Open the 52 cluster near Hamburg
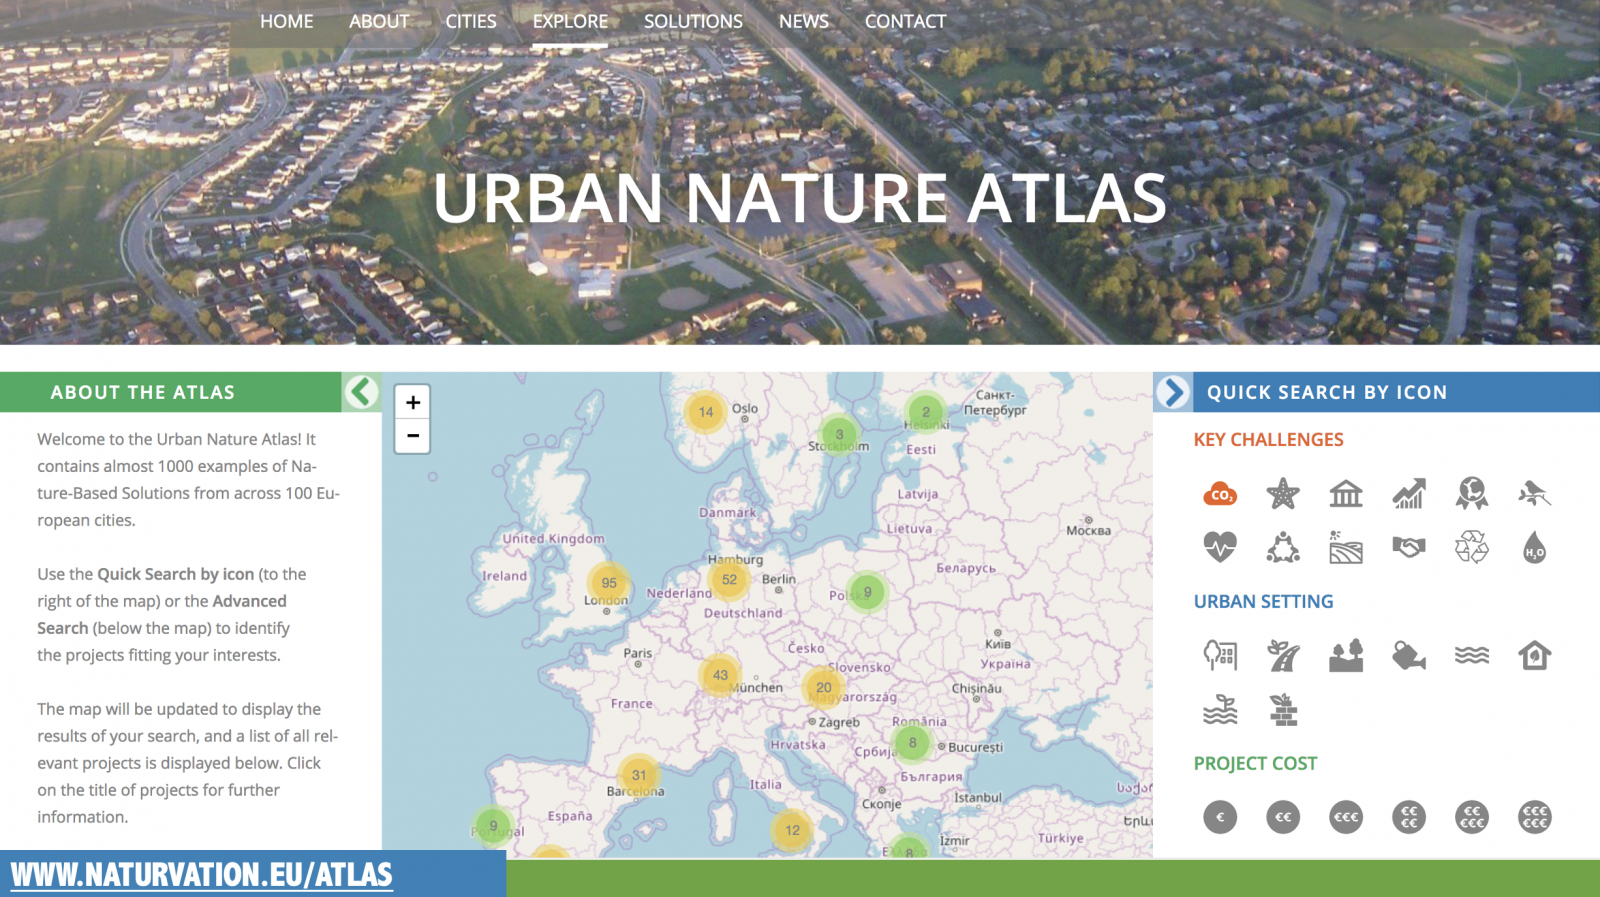Viewport: 1600px width, 897px height. [729, 580]
